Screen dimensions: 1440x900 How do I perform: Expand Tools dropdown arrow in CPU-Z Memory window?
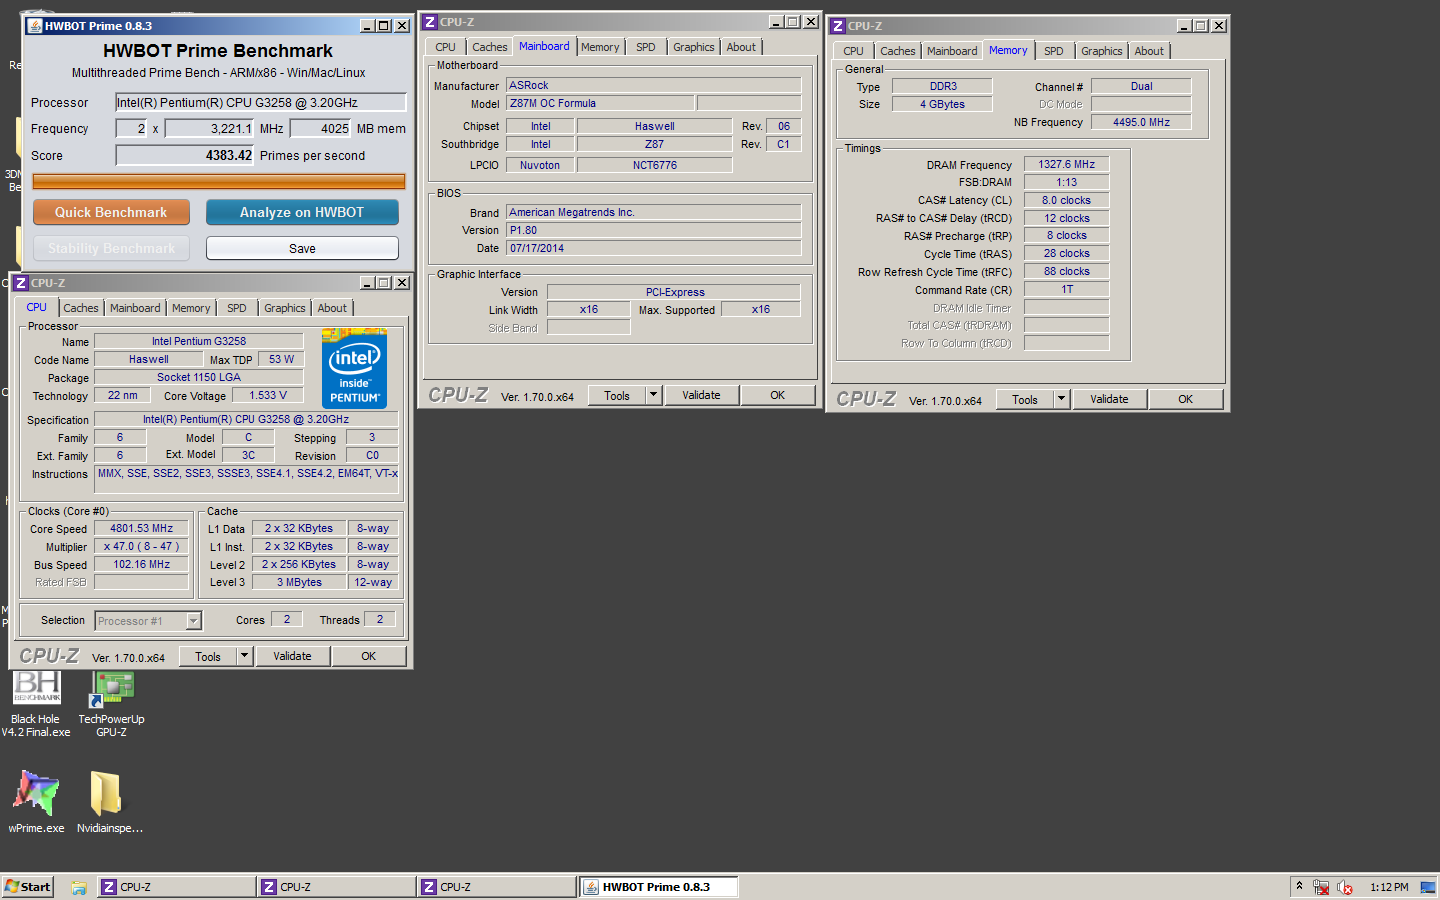point(1062,400)
